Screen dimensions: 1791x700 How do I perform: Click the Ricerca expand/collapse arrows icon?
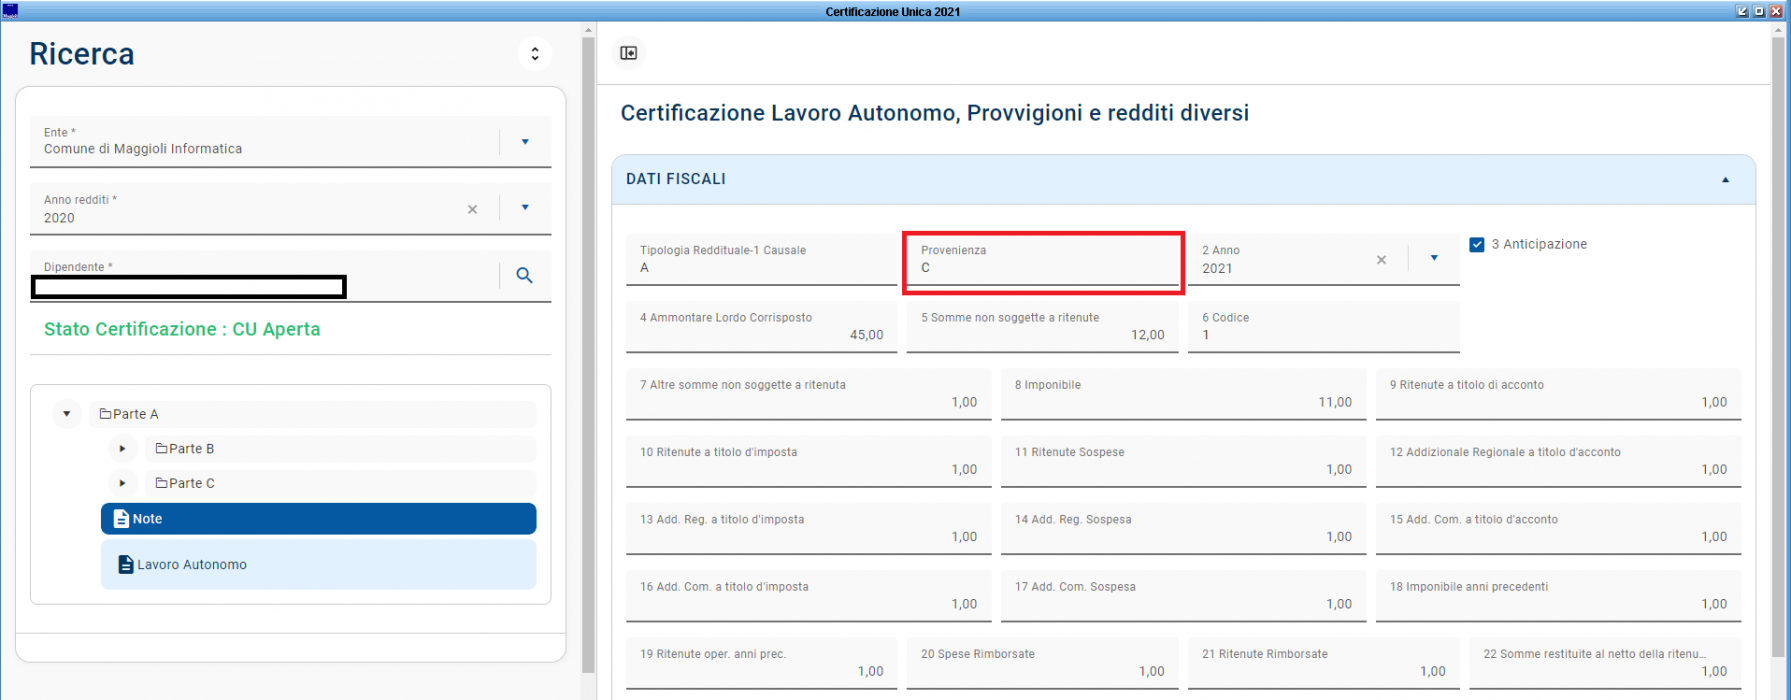535,54
